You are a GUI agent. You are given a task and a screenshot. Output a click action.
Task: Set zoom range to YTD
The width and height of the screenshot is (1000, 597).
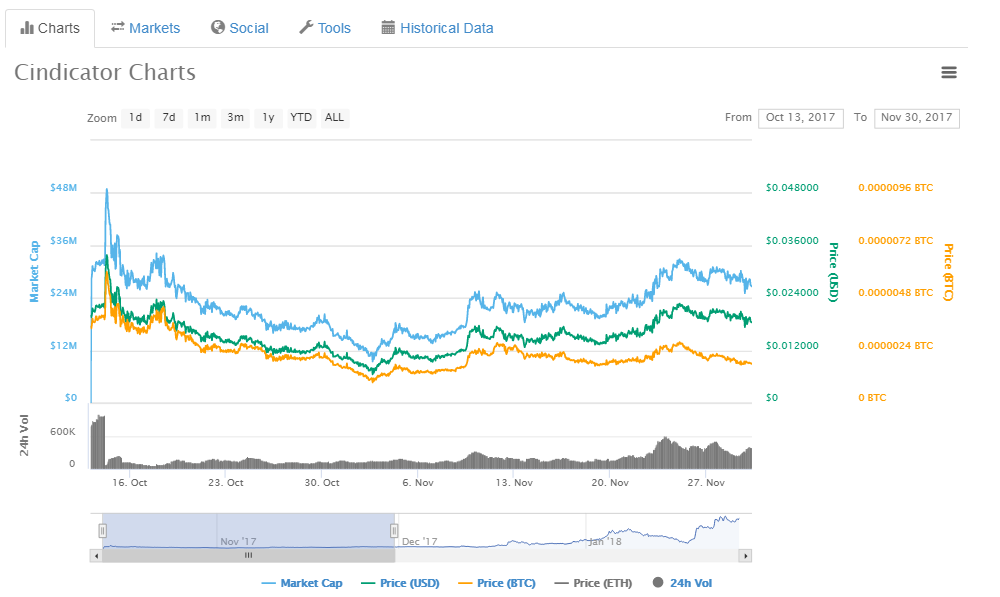301,117
